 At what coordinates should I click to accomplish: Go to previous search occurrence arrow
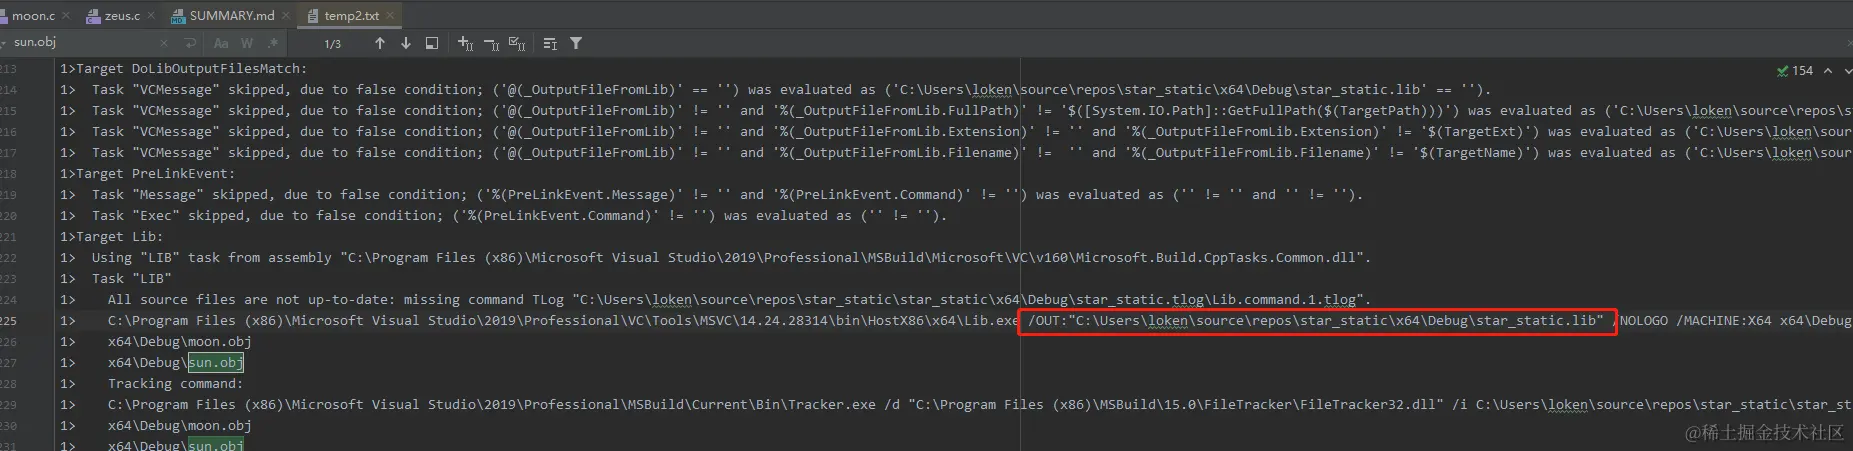[x=380, y=43]
